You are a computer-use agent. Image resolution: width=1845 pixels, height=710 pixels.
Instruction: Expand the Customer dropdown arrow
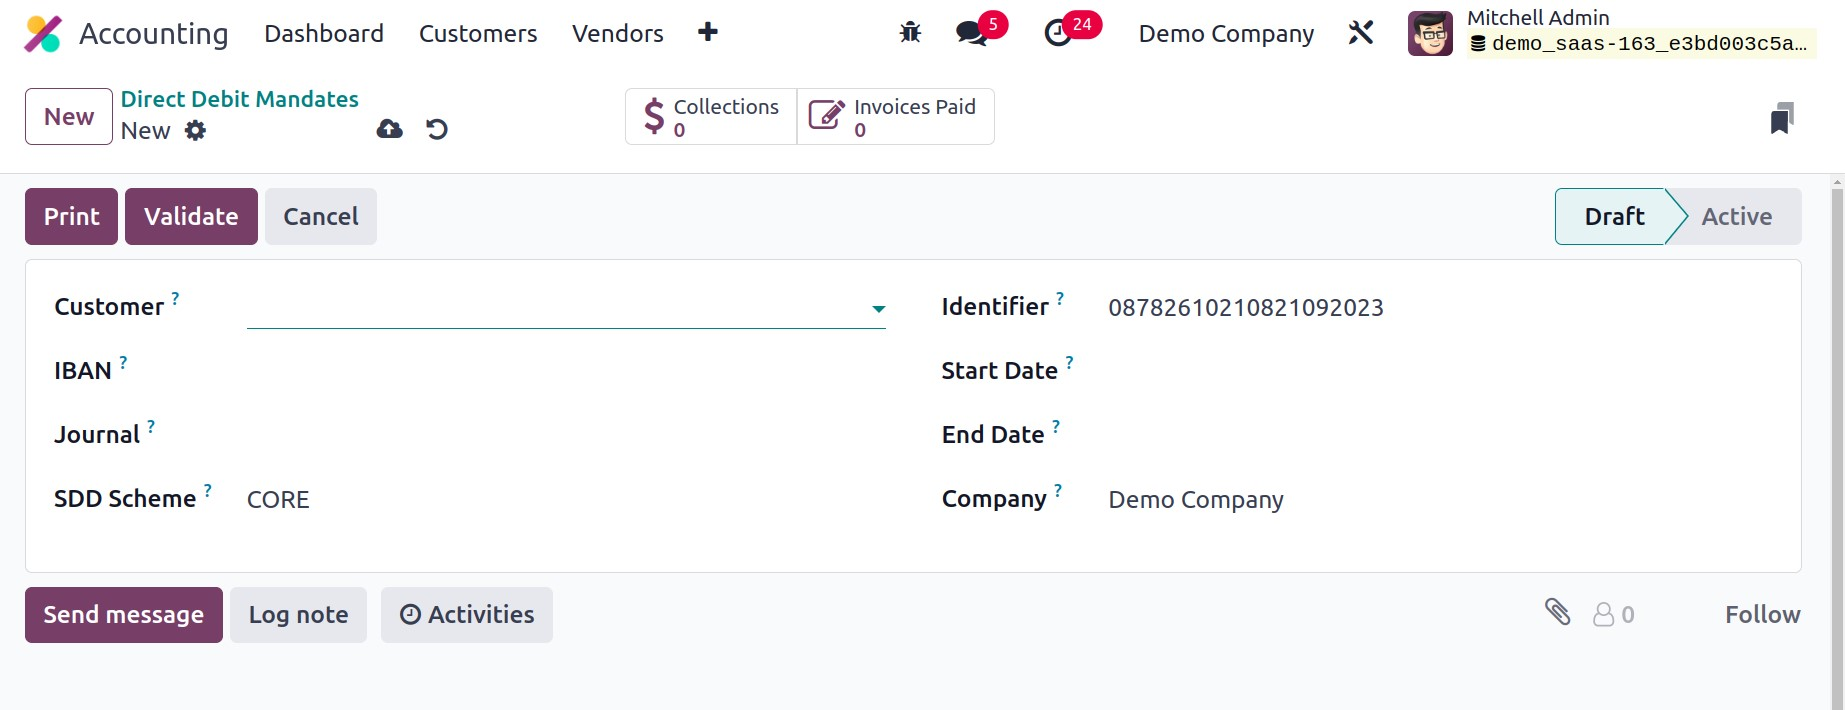click(x=878, y=309)
